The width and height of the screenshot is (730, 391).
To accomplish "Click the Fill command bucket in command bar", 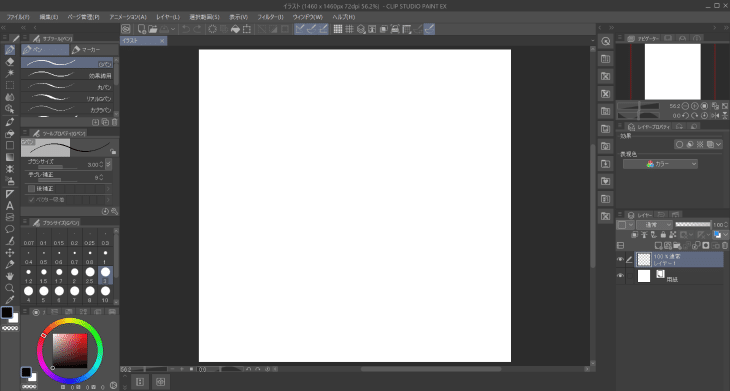I will pos(236,29).
